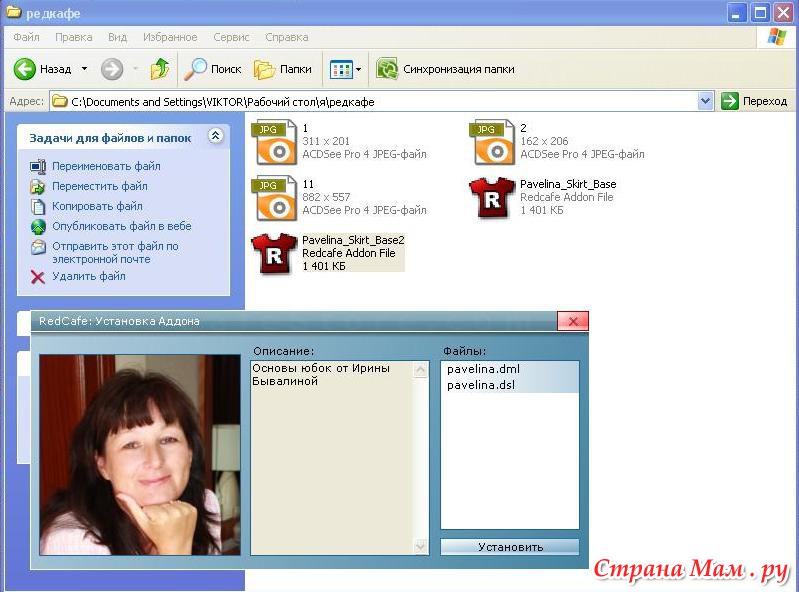Select the JPG file icon named 2
799x592 pixels.
[x=492, y=141]
